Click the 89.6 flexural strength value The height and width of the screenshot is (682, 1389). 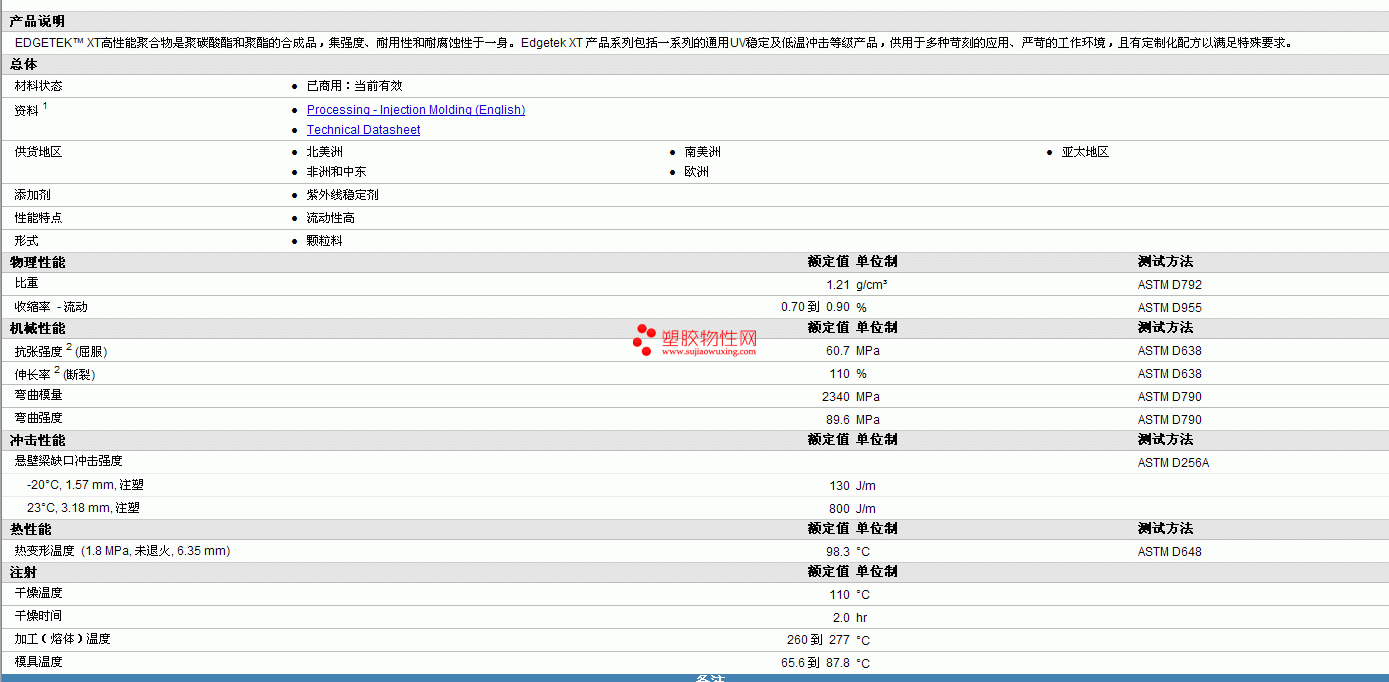[x=838, y=420]
